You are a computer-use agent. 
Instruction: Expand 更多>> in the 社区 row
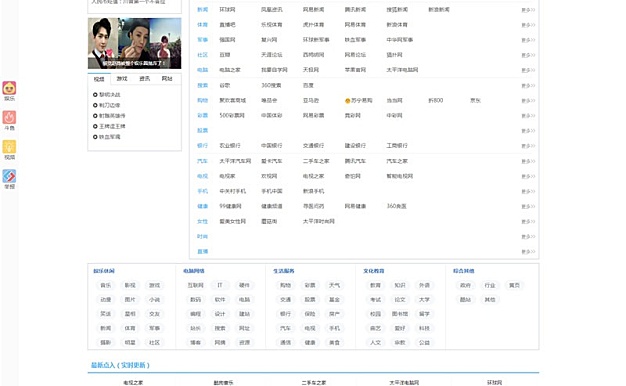coord(528,55)
